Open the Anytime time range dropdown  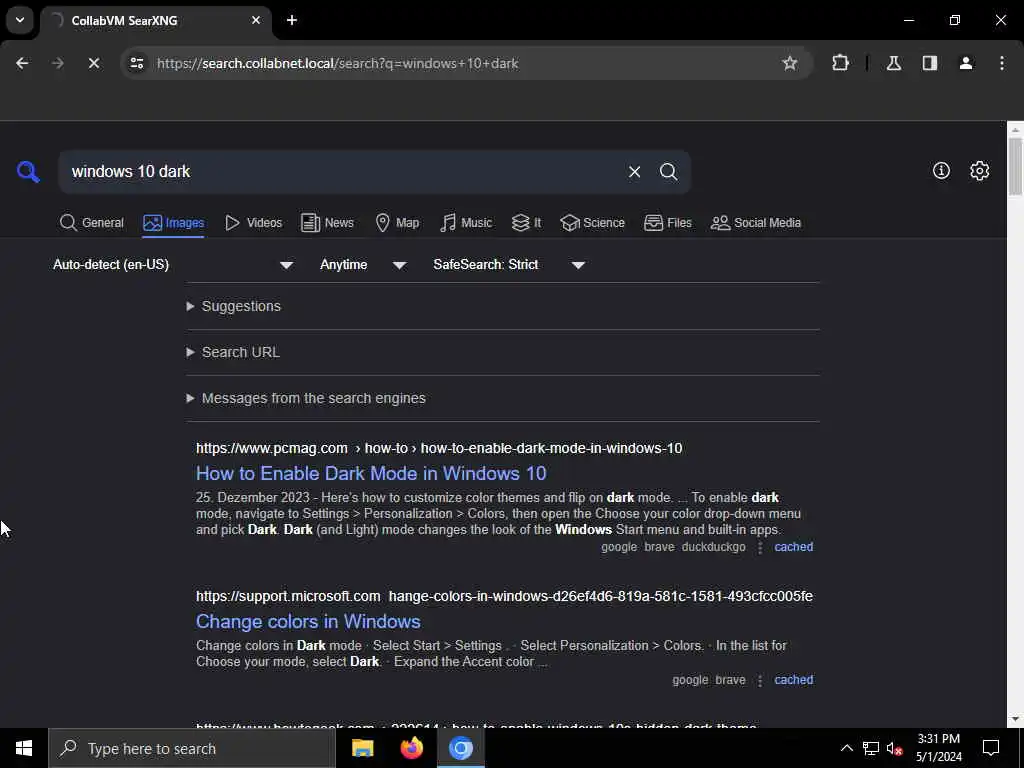pyautogui.click(x=363, y=264)
